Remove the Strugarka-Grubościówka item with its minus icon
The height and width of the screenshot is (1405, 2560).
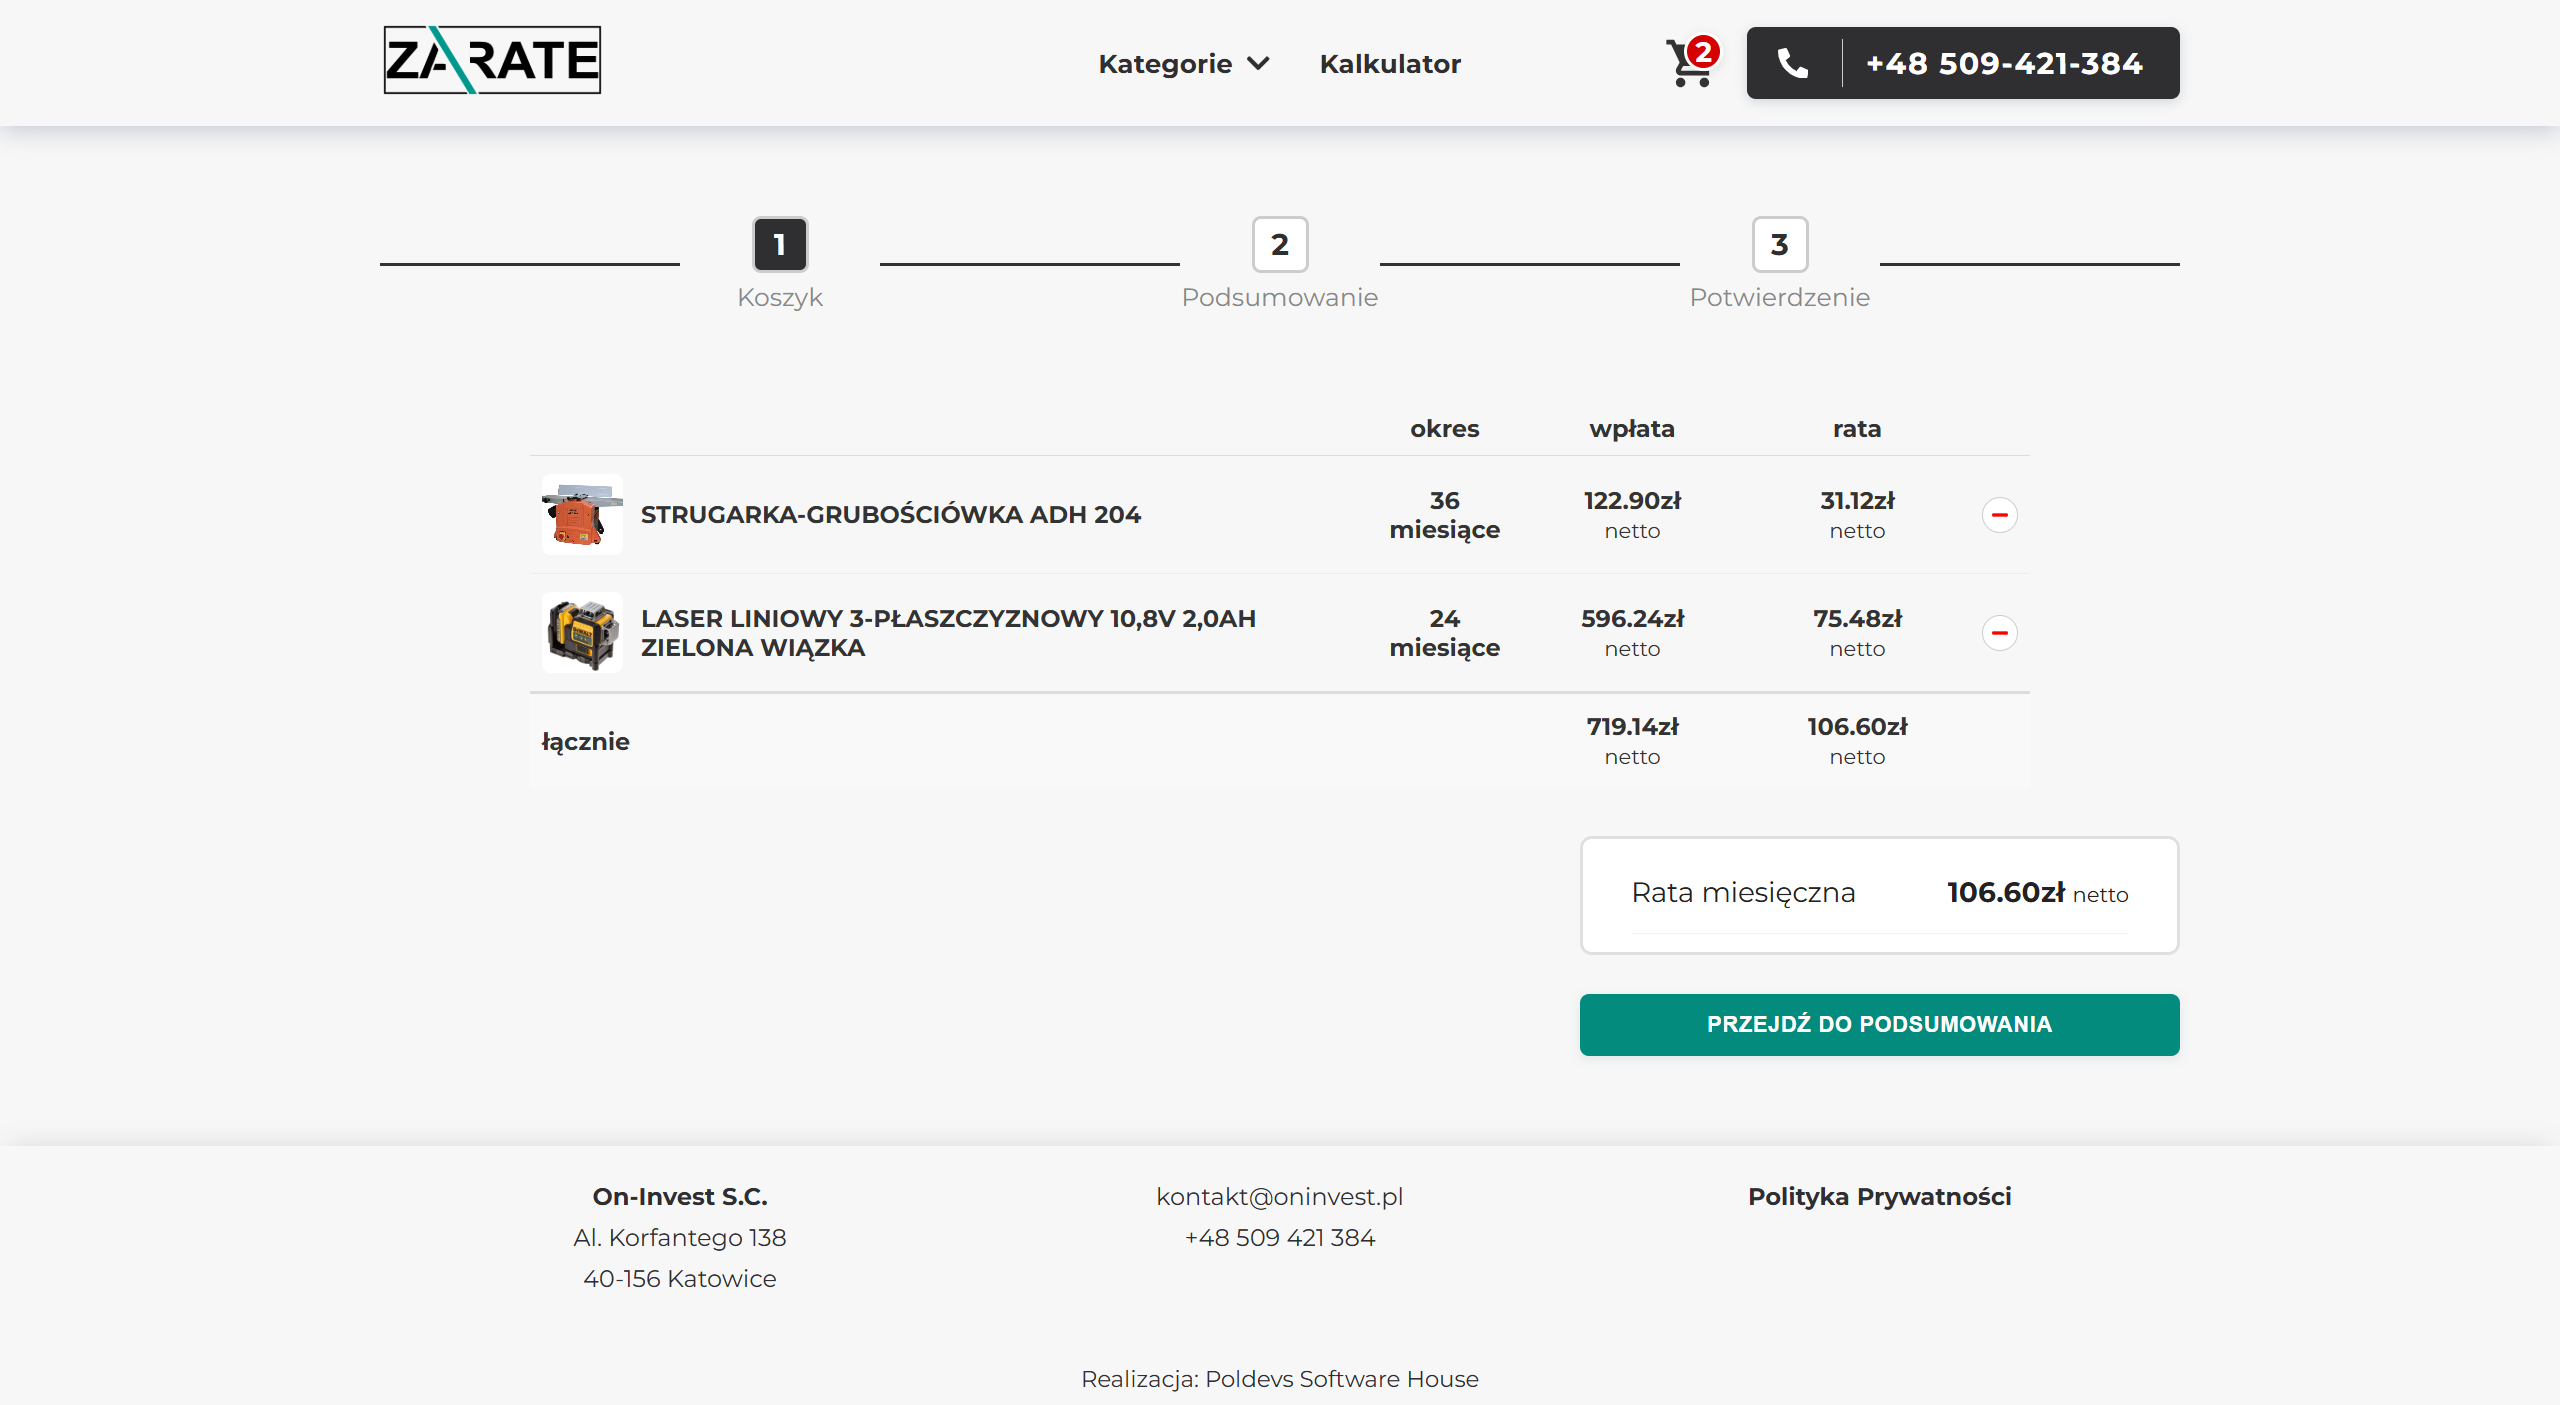point(1999,515)
